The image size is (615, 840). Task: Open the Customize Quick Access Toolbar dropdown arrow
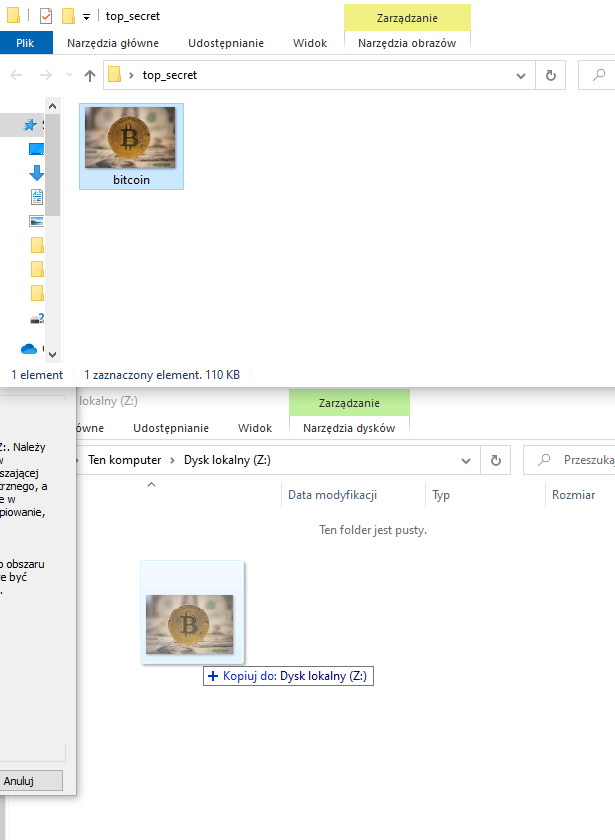pyautogui.click(x=86, y=17)
